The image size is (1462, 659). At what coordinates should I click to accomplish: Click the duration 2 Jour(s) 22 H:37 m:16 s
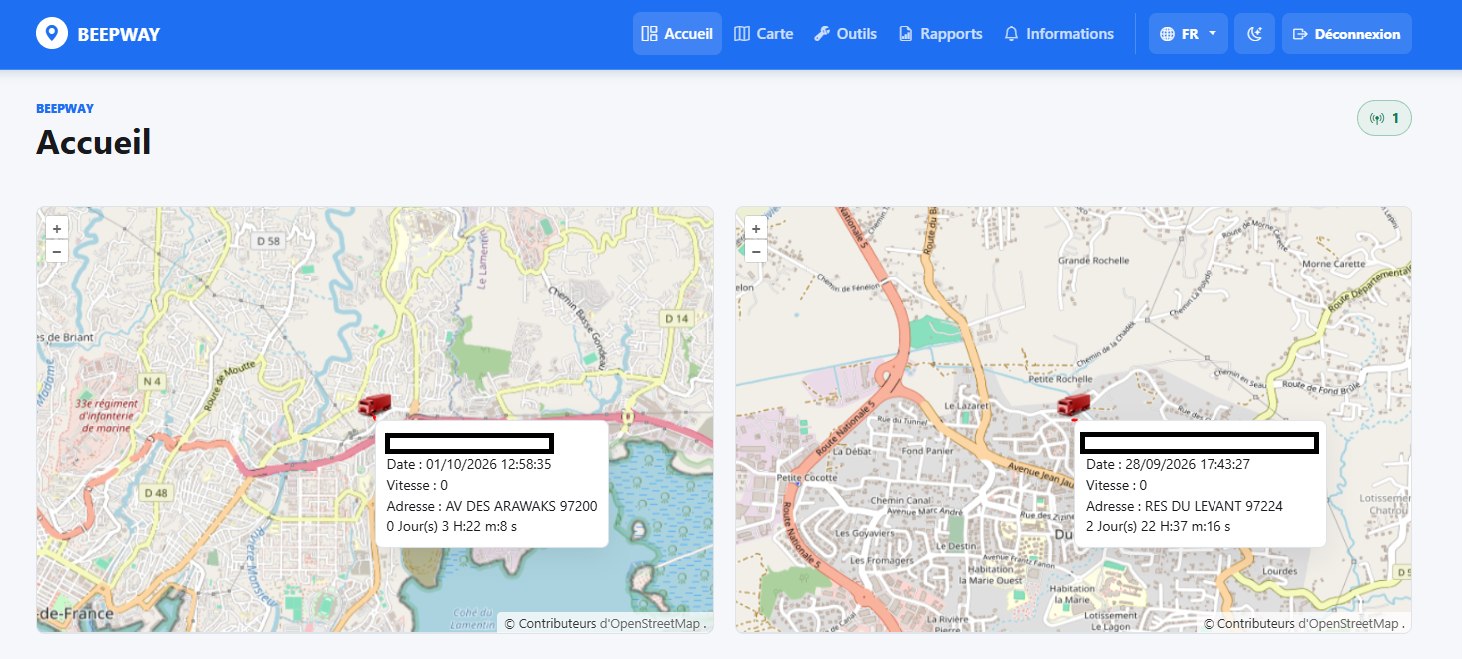[x=1158, y=526]
